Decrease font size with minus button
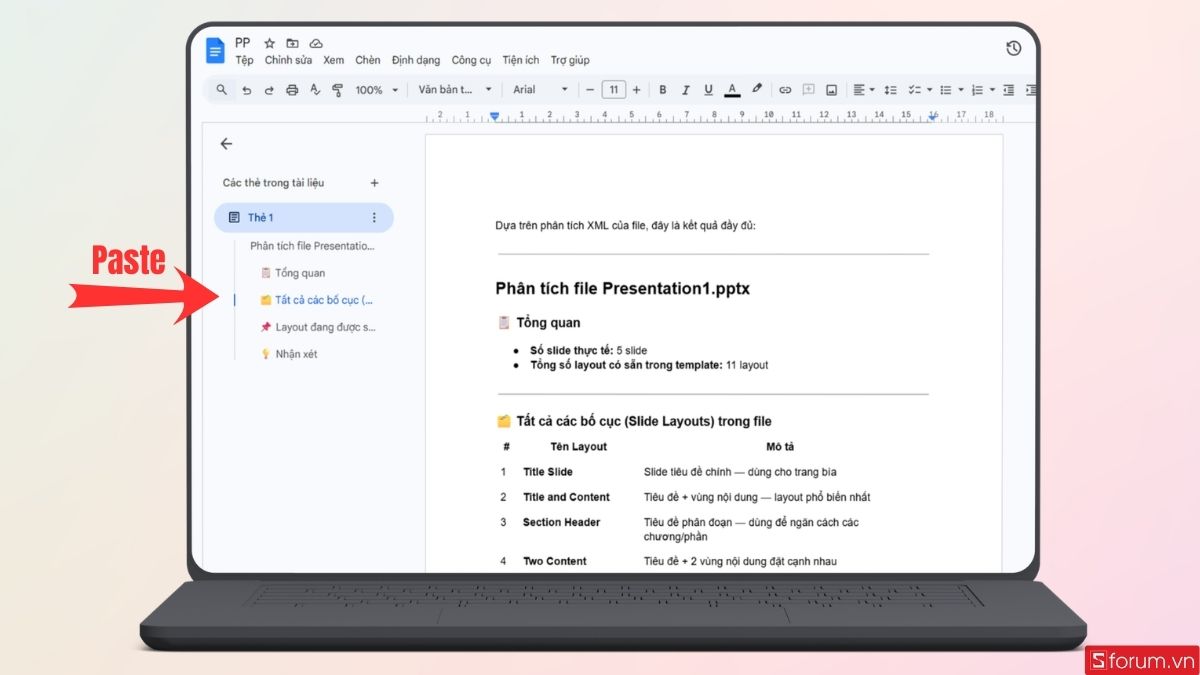Image resolution: width=1200 pixels, height=675 pixels. pyautogui.click(x=590, y=90)
